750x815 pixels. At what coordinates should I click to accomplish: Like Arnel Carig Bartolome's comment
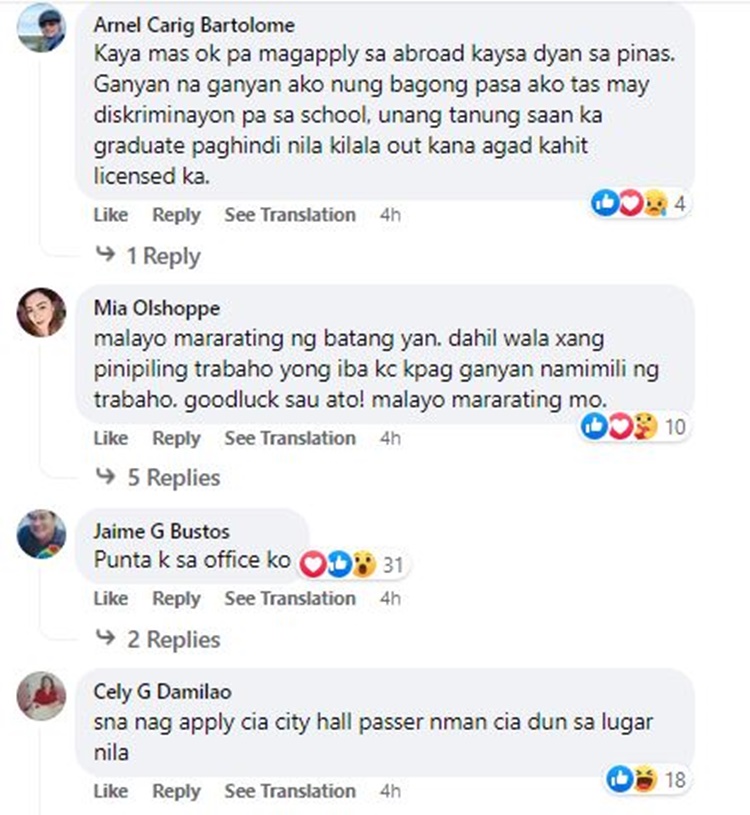point(111,215)
